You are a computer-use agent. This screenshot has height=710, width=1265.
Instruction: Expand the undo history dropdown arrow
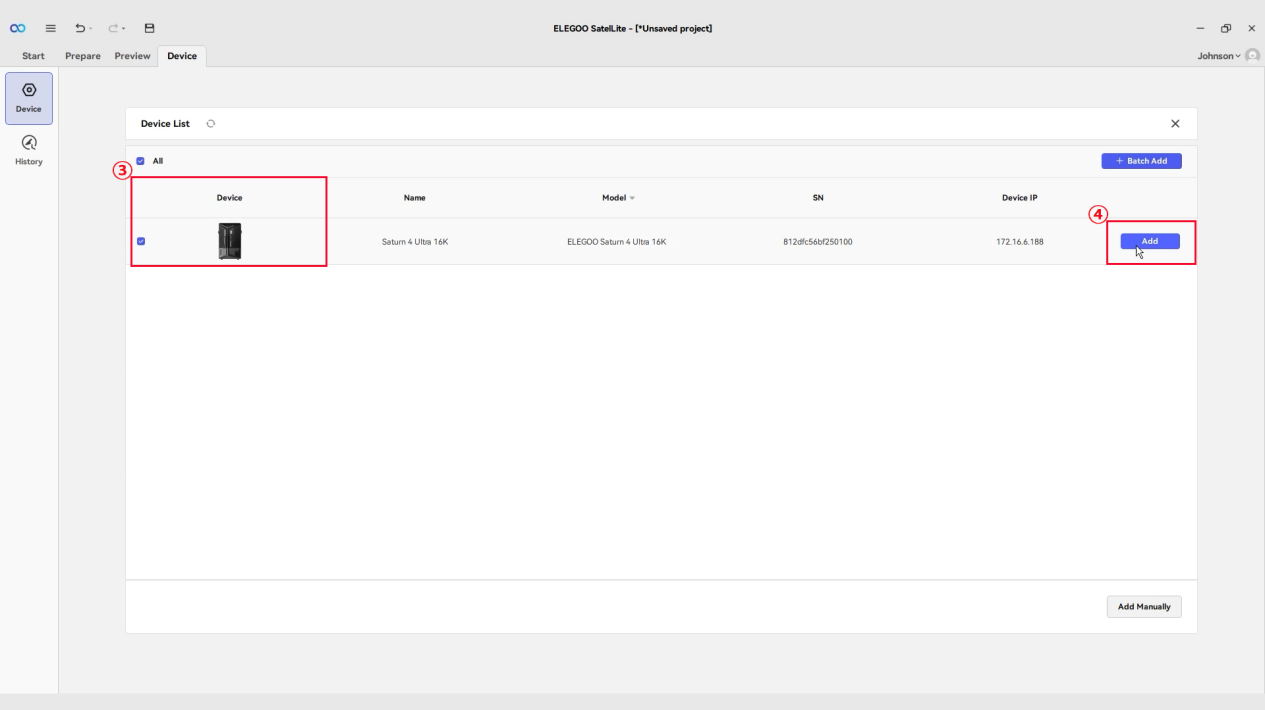90,29
